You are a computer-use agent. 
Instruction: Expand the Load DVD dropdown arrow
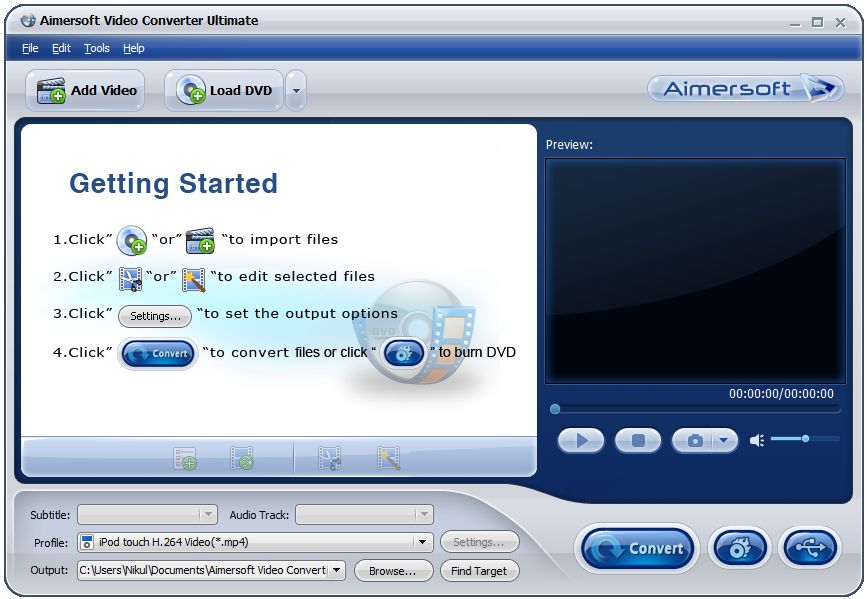[296, 90]
